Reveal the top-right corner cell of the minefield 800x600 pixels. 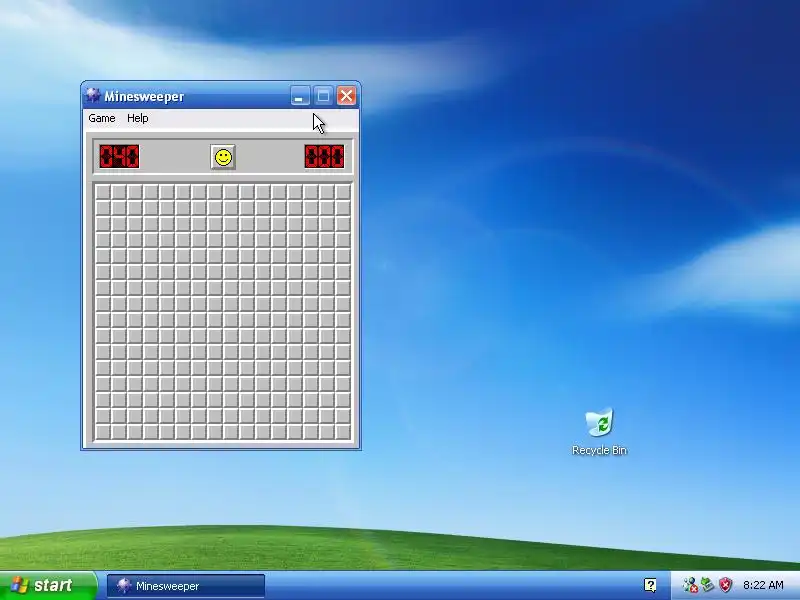[x=343, y=192]
